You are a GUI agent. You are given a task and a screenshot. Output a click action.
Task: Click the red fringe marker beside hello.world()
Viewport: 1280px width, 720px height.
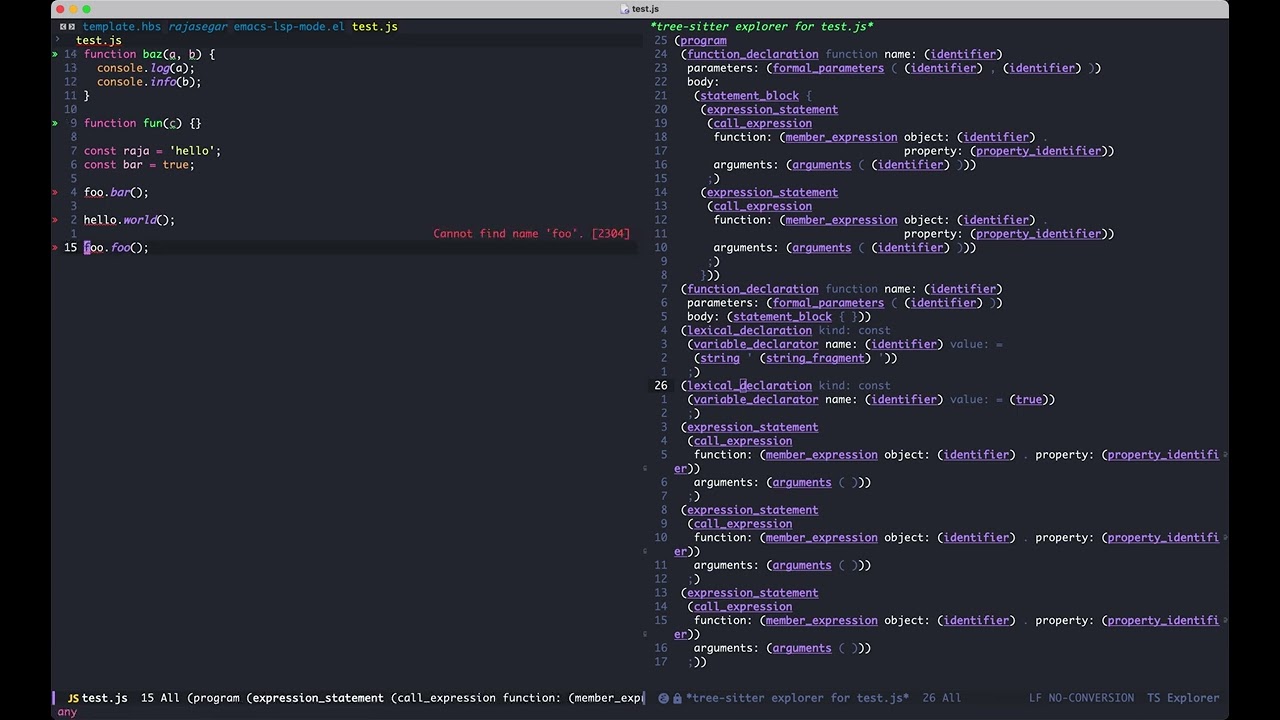55,220
